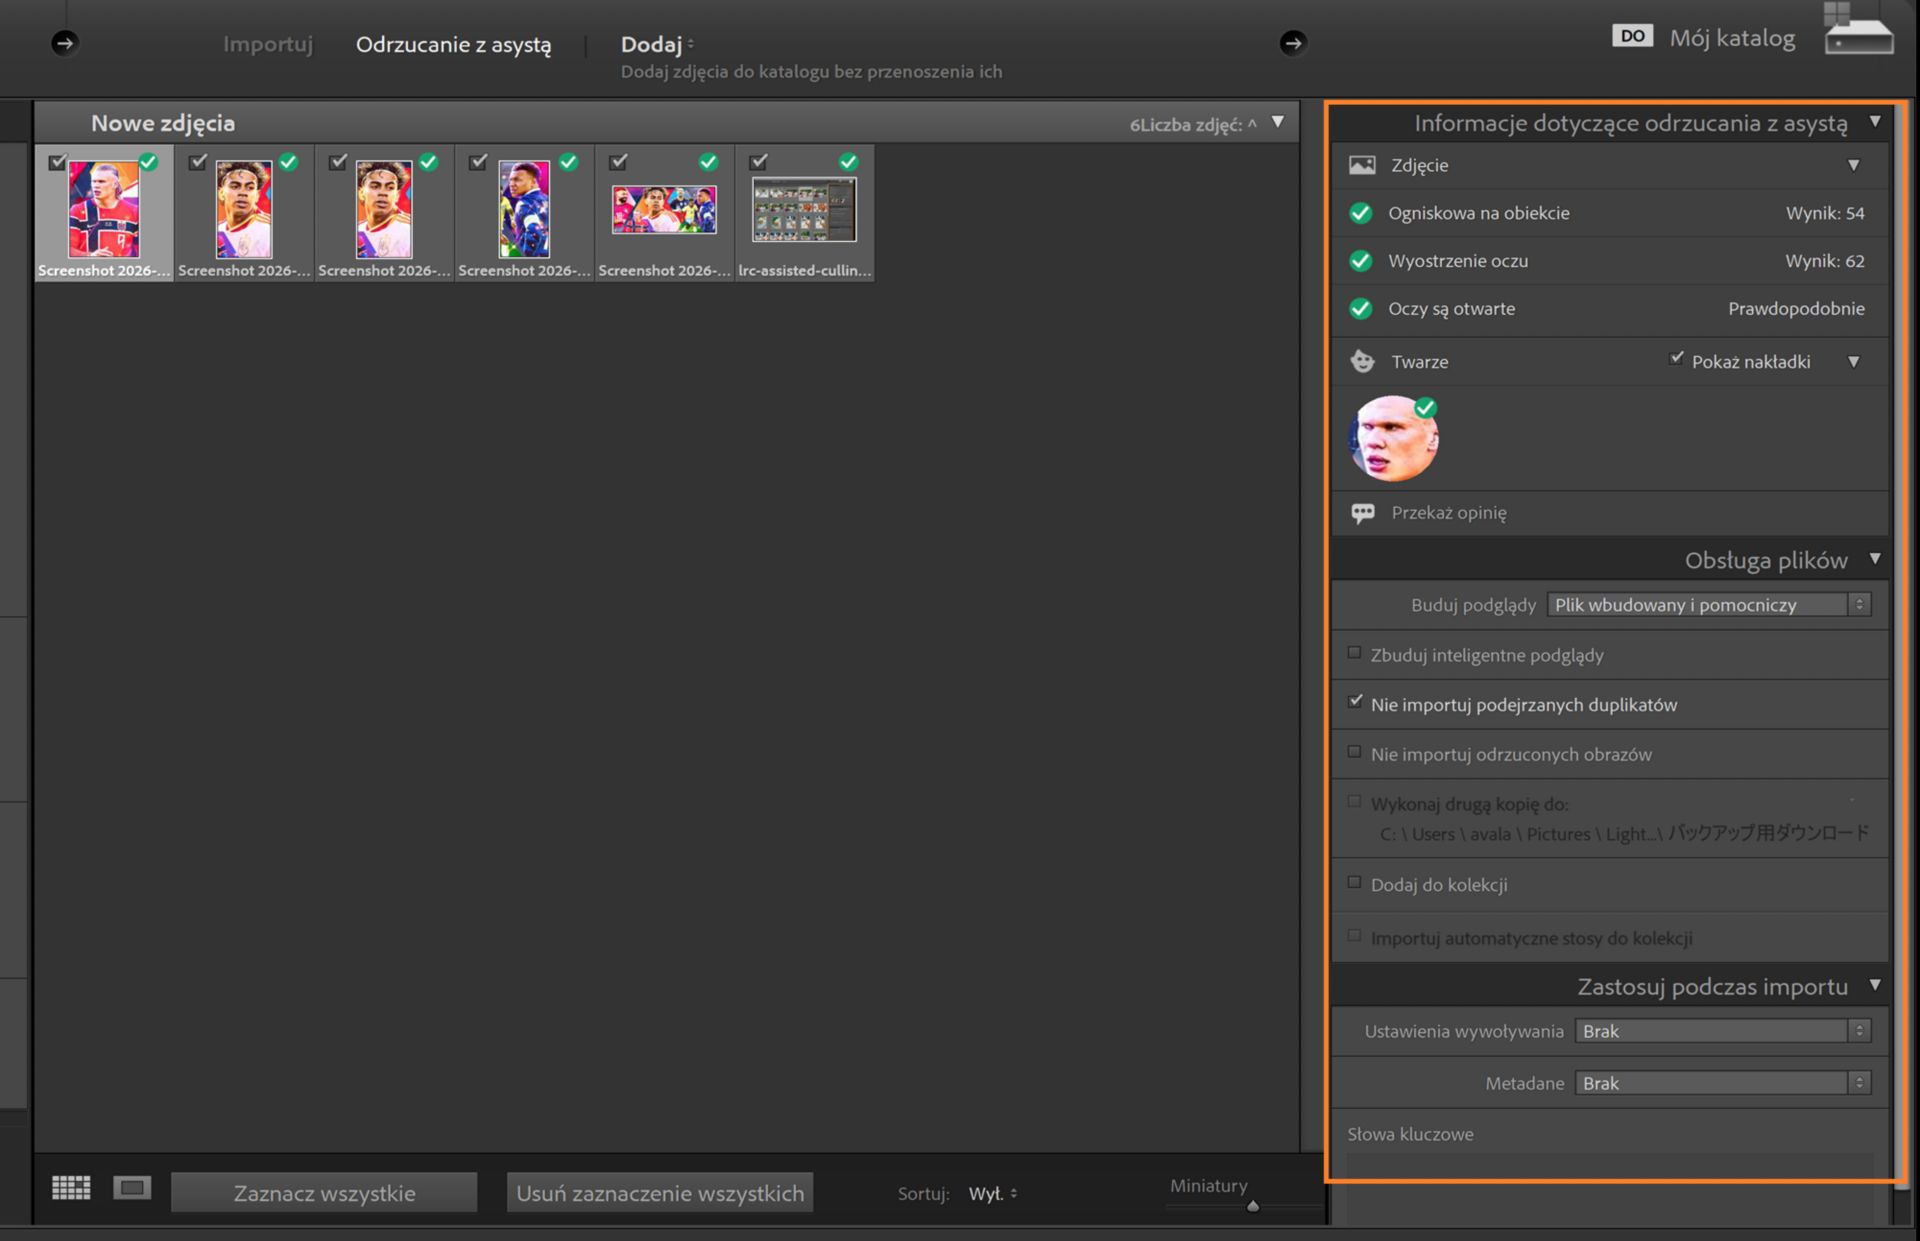
Task: Switch to grid view icon
Action: tap(71, 1188)
